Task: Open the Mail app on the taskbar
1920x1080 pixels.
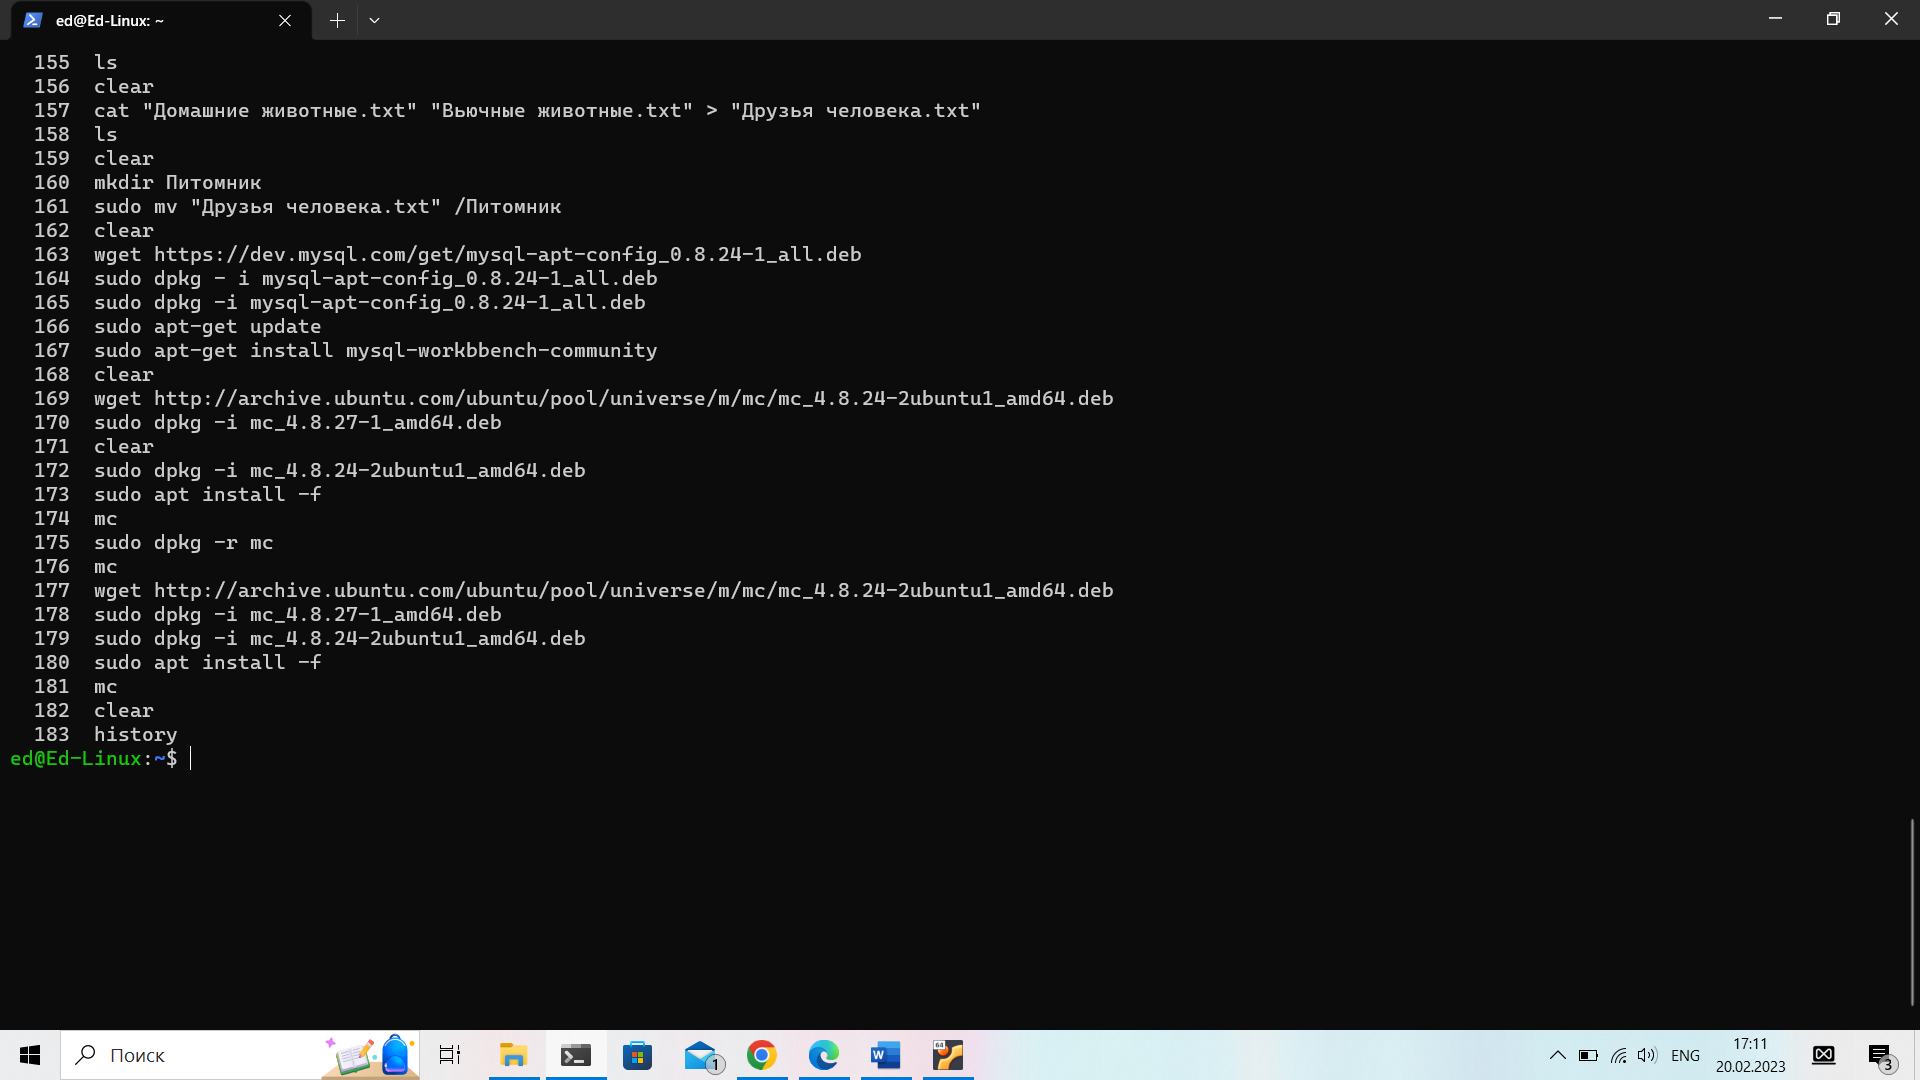Action: pos(701,1055)
